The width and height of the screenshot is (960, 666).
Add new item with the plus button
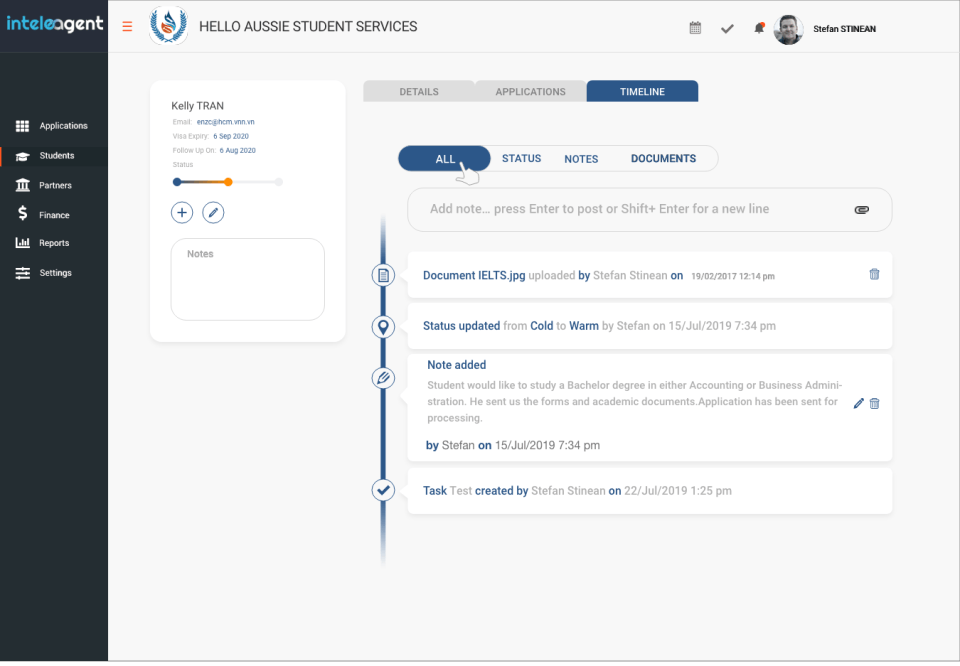pyautogui.click(x=181, y=212)
